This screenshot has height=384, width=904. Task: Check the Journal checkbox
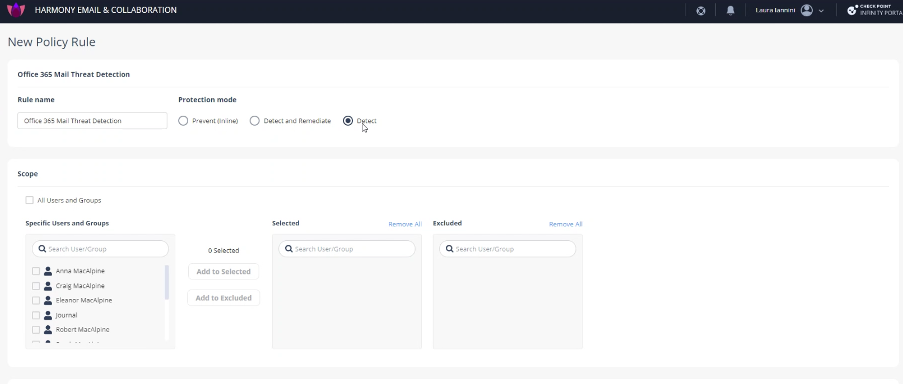pos(36,315)
